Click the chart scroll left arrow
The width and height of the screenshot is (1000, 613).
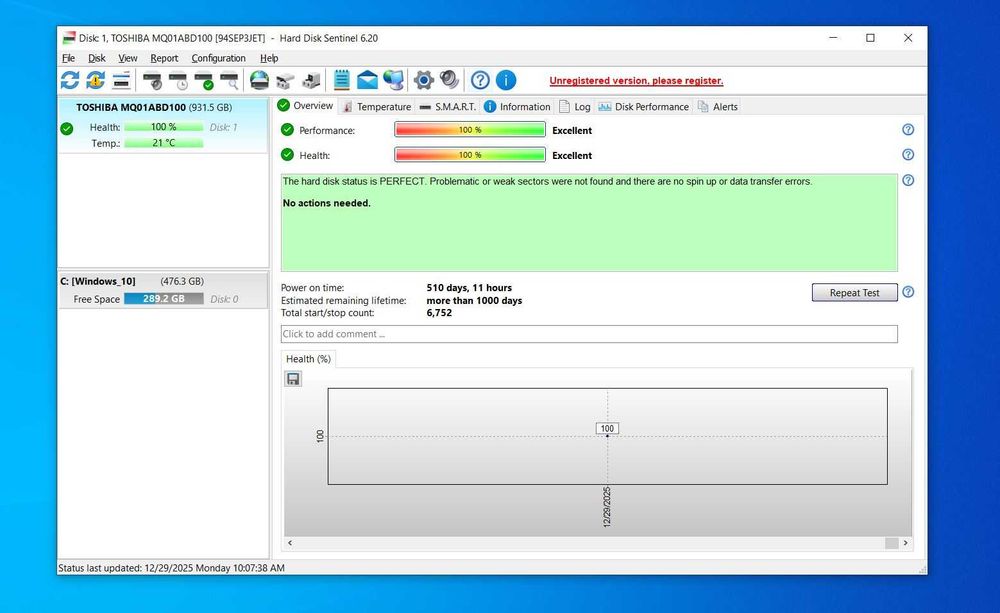(290, 543)
